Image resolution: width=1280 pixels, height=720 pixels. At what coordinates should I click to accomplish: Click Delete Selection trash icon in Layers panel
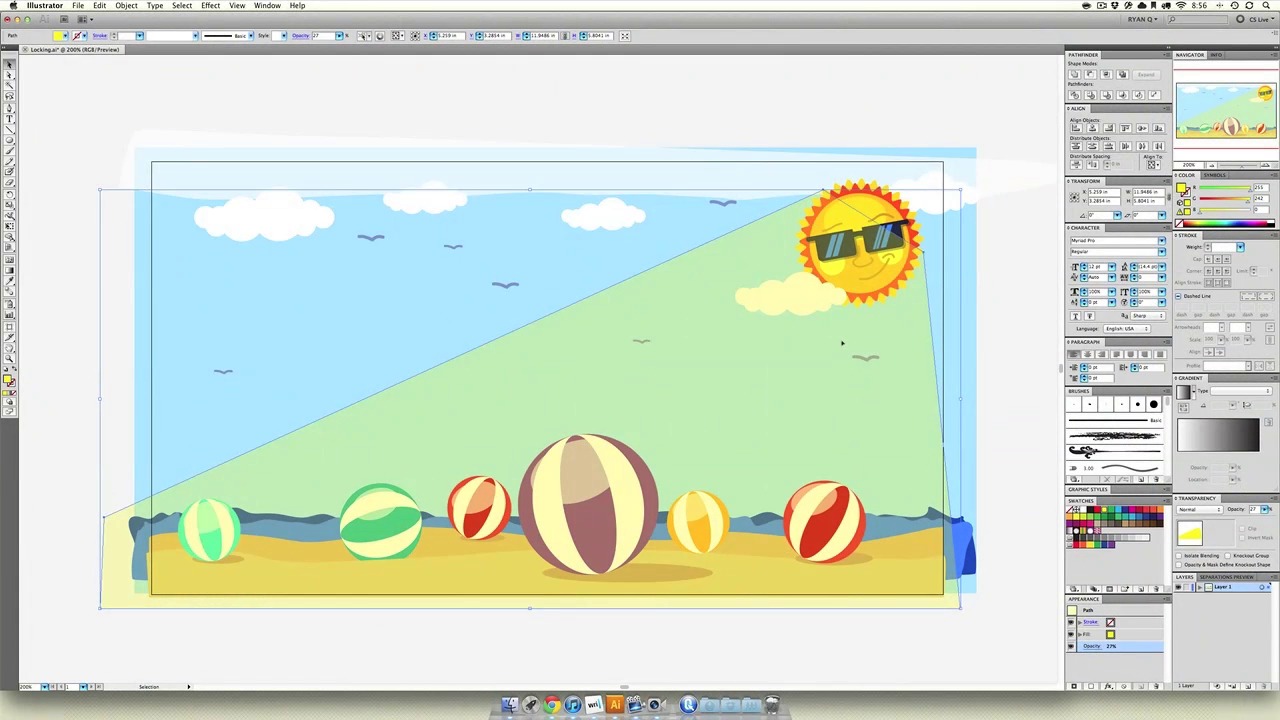pos(1264,686)
